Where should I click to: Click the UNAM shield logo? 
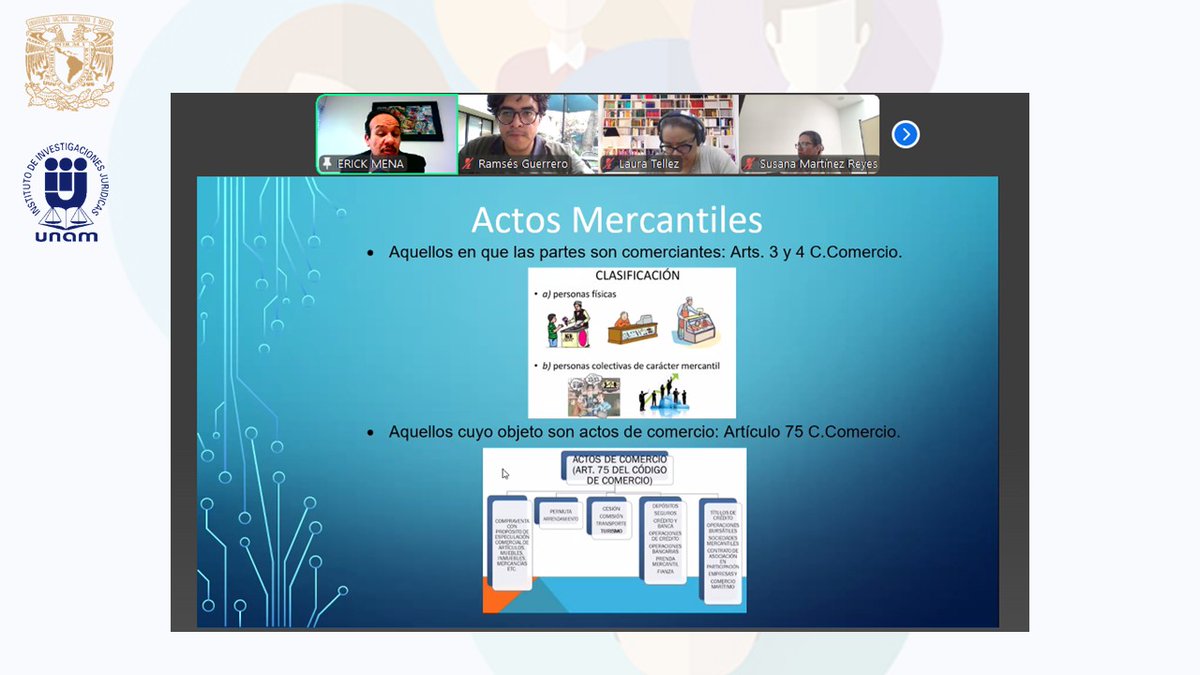[68, 56]
